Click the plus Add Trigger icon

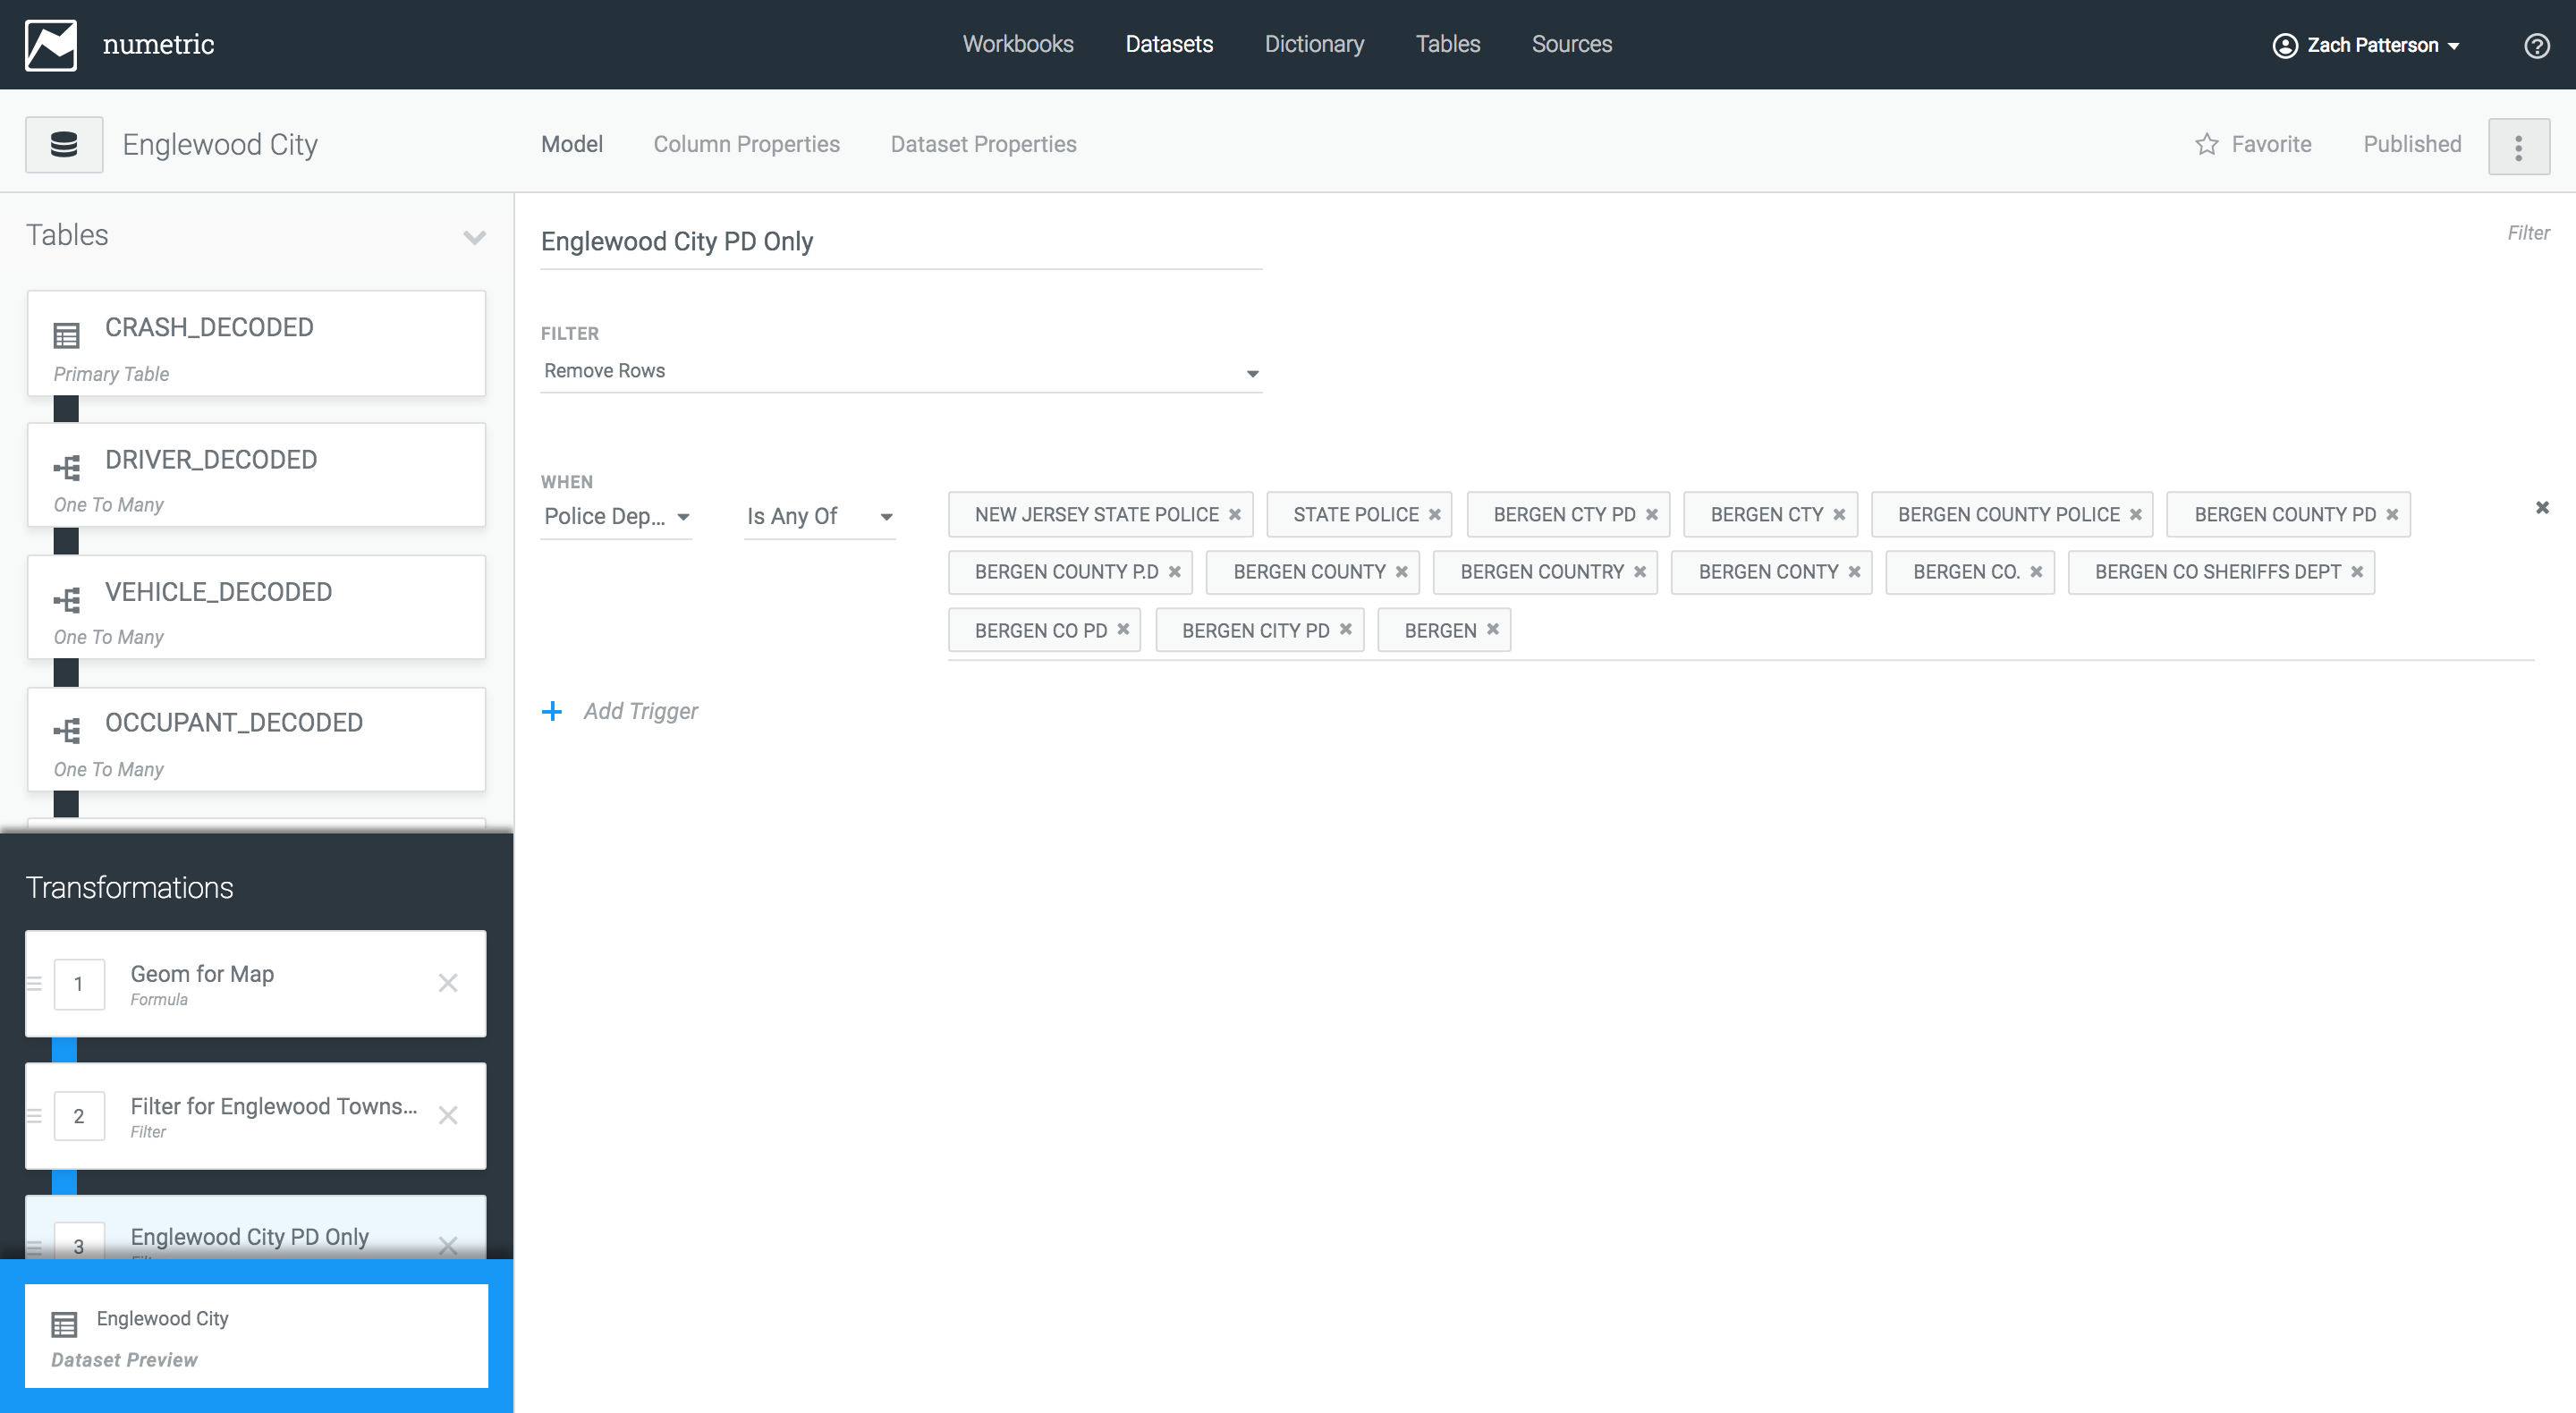[552, 711]
